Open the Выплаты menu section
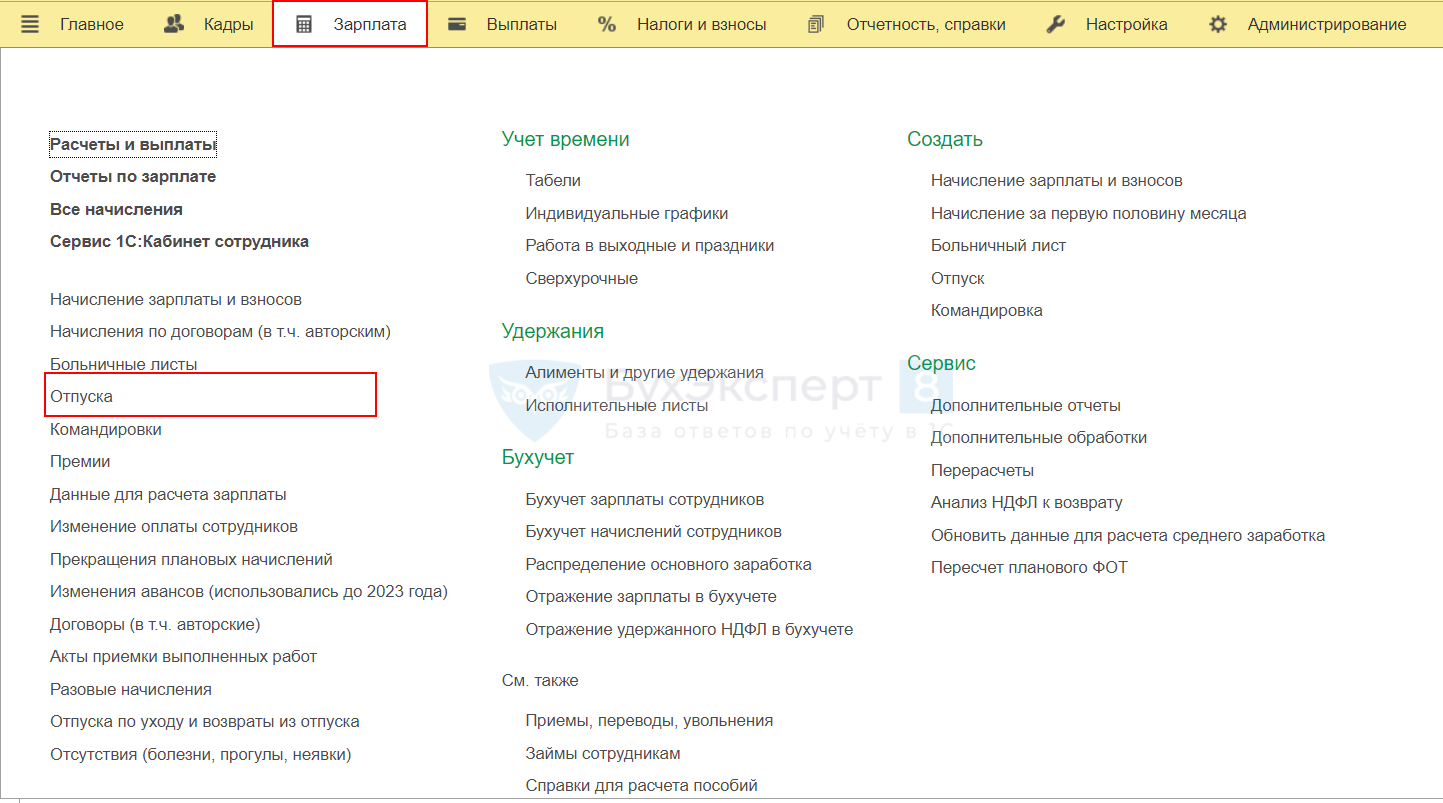This screenshot has width=1443, height=803. (521, 24)
